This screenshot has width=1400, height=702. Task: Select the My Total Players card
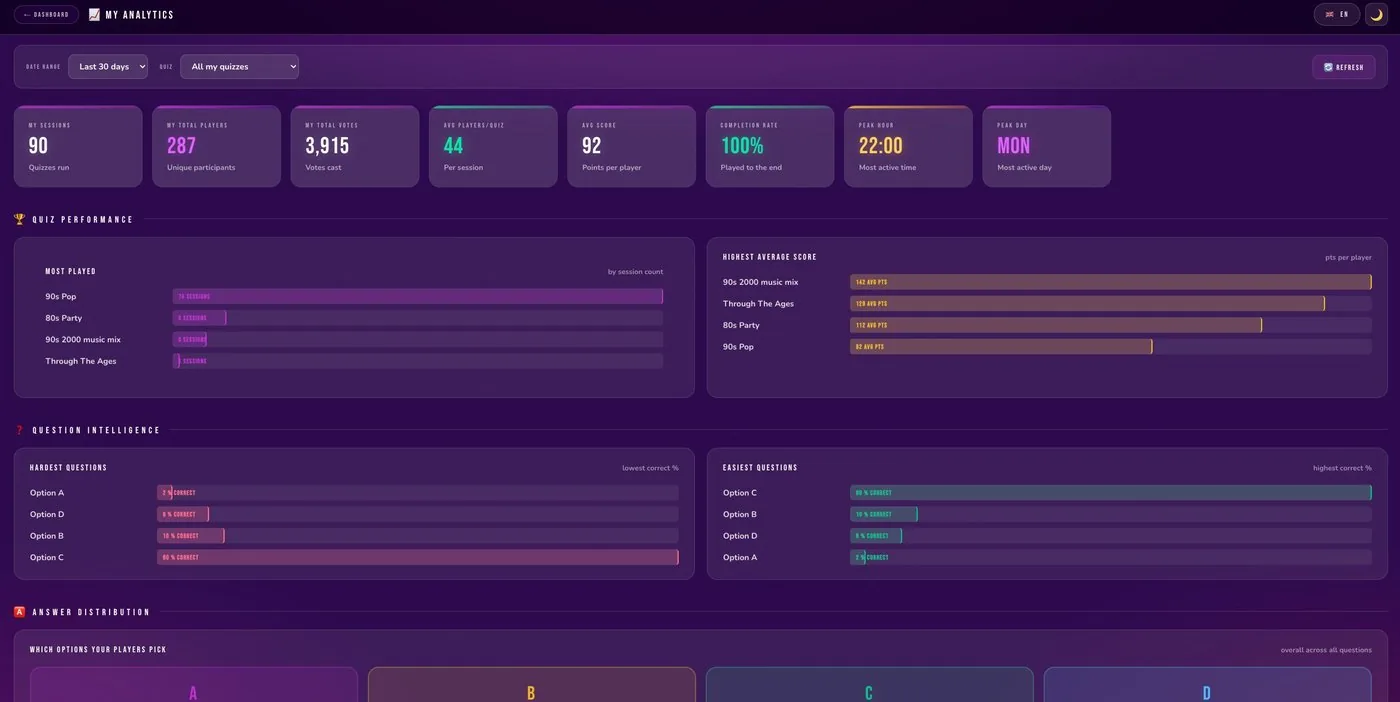tap(216, 146)
